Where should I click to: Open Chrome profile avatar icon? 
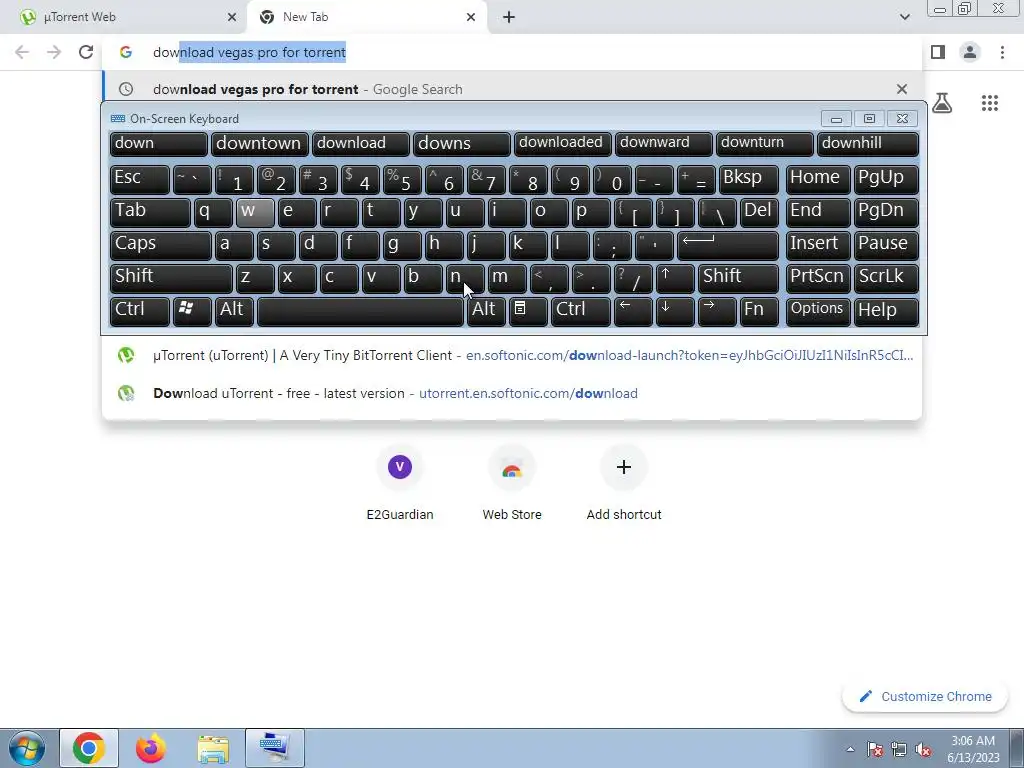(x=970, y=52)
